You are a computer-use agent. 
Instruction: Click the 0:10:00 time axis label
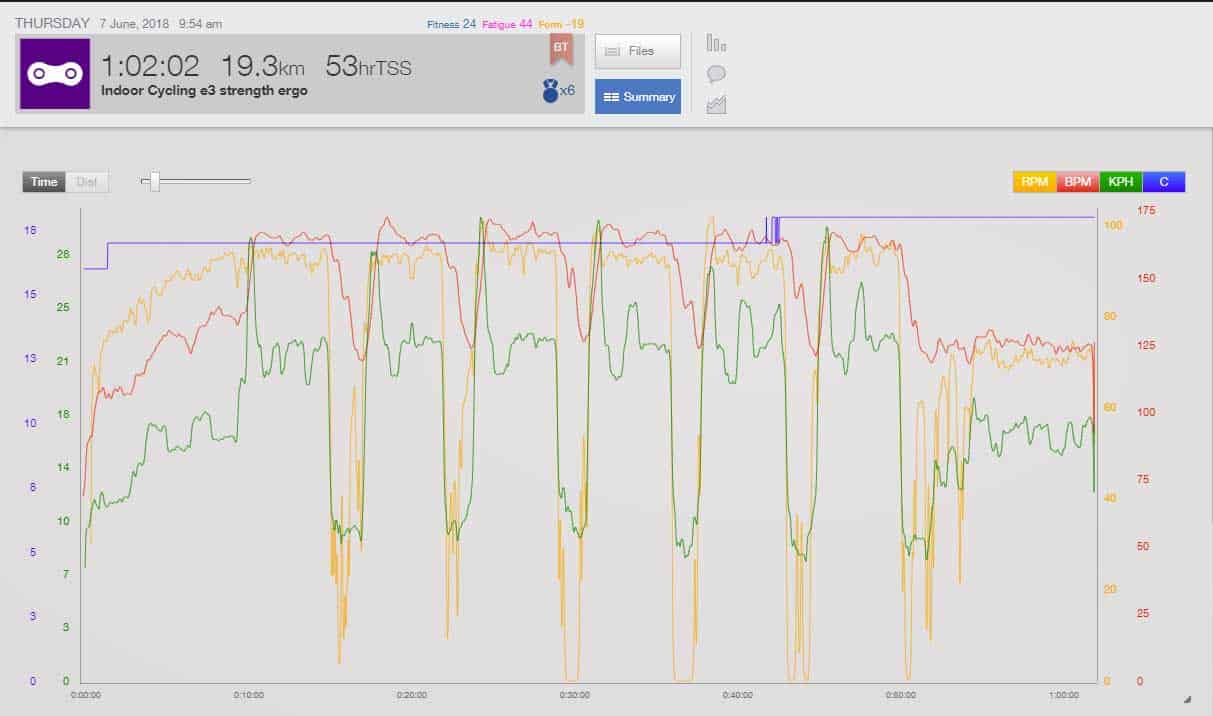coord(248,695)
